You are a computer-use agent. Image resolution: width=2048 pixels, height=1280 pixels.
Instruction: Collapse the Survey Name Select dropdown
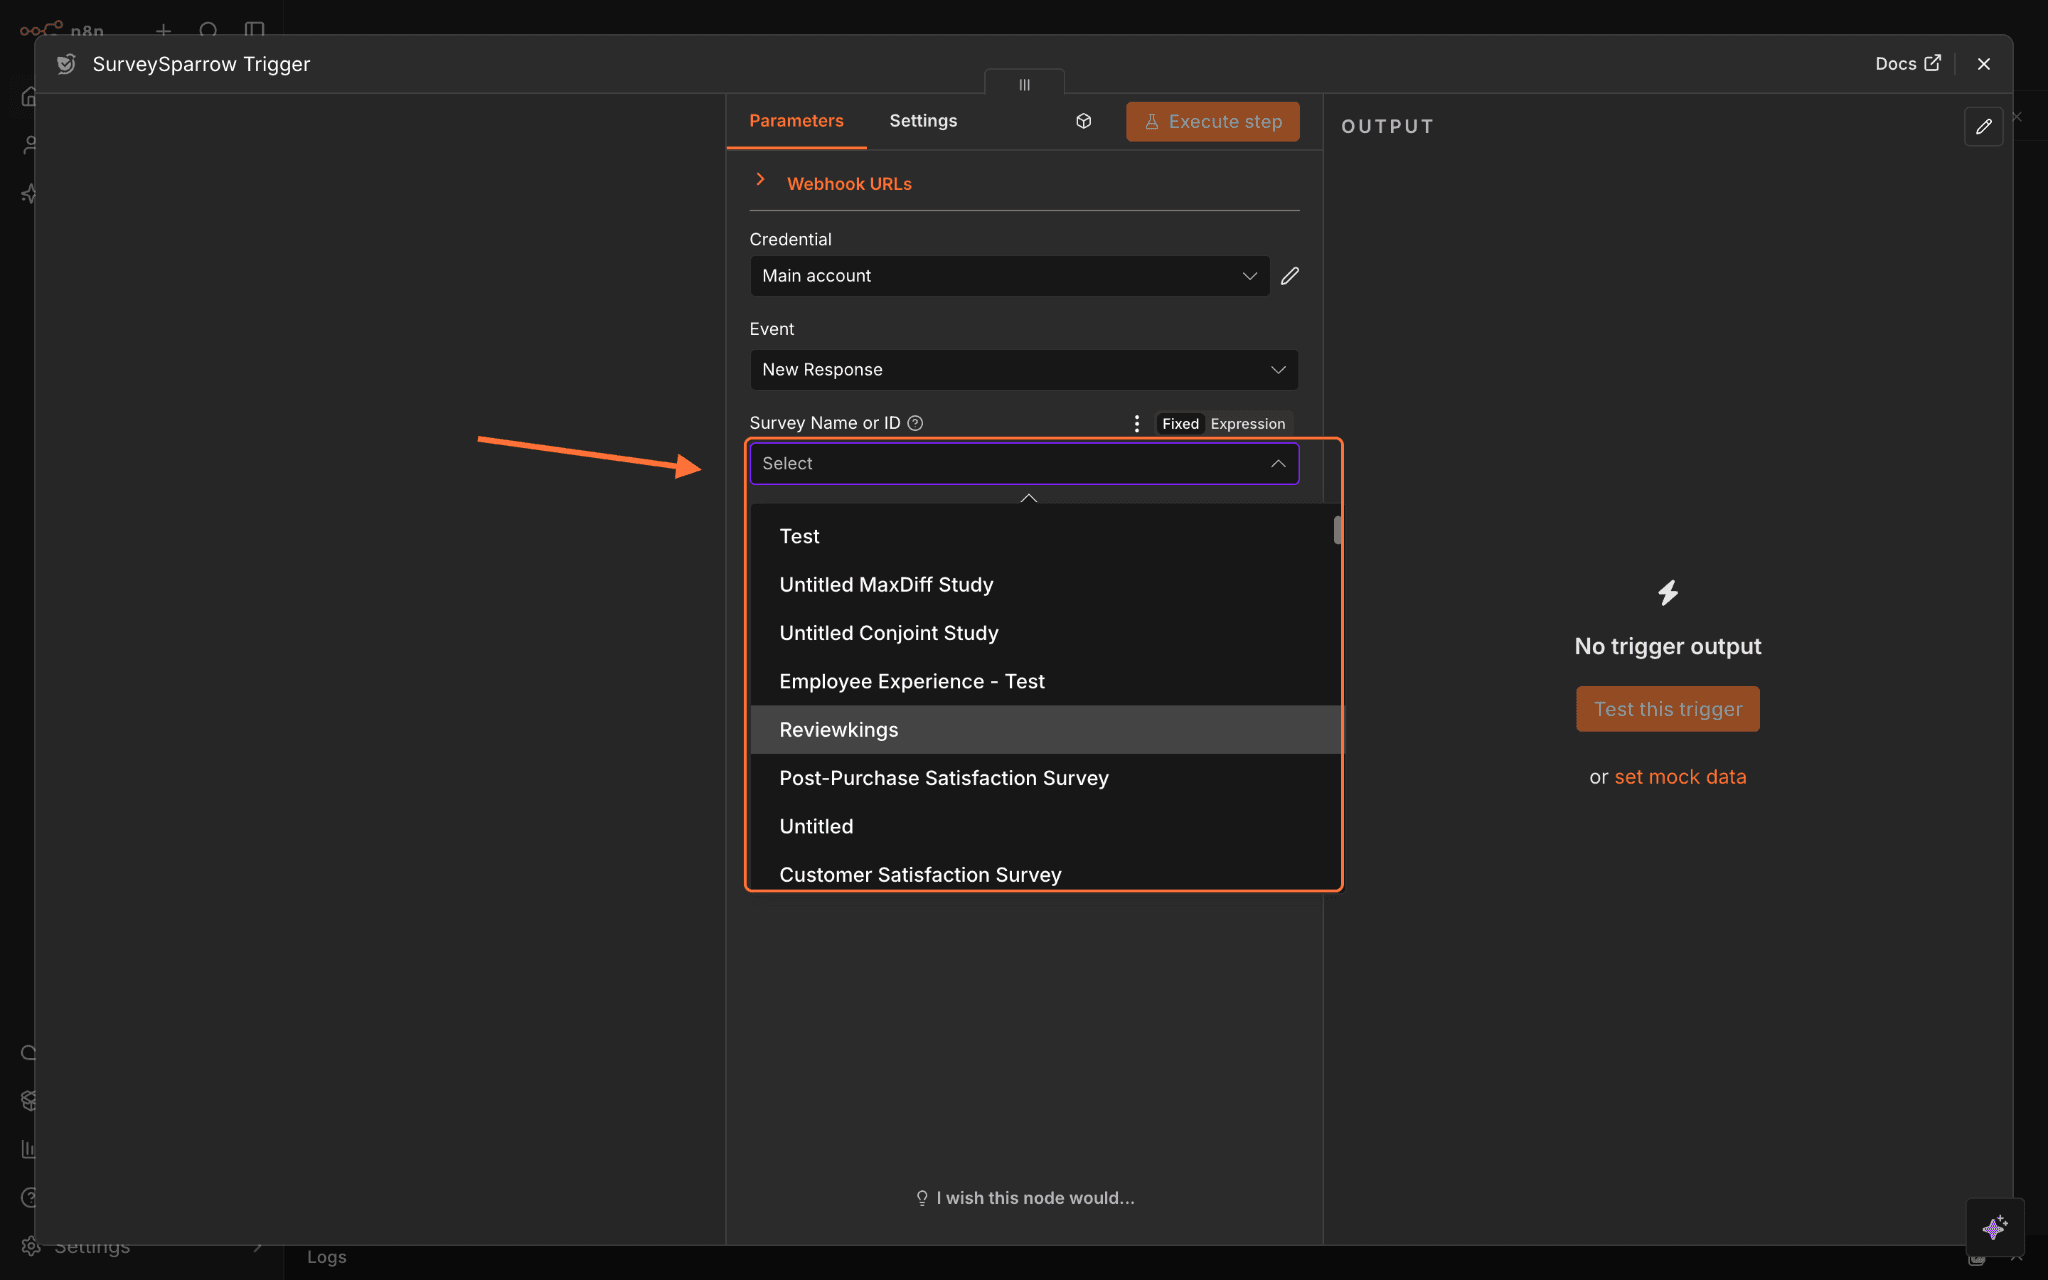pyautogui.click(x=1024, y=464)
